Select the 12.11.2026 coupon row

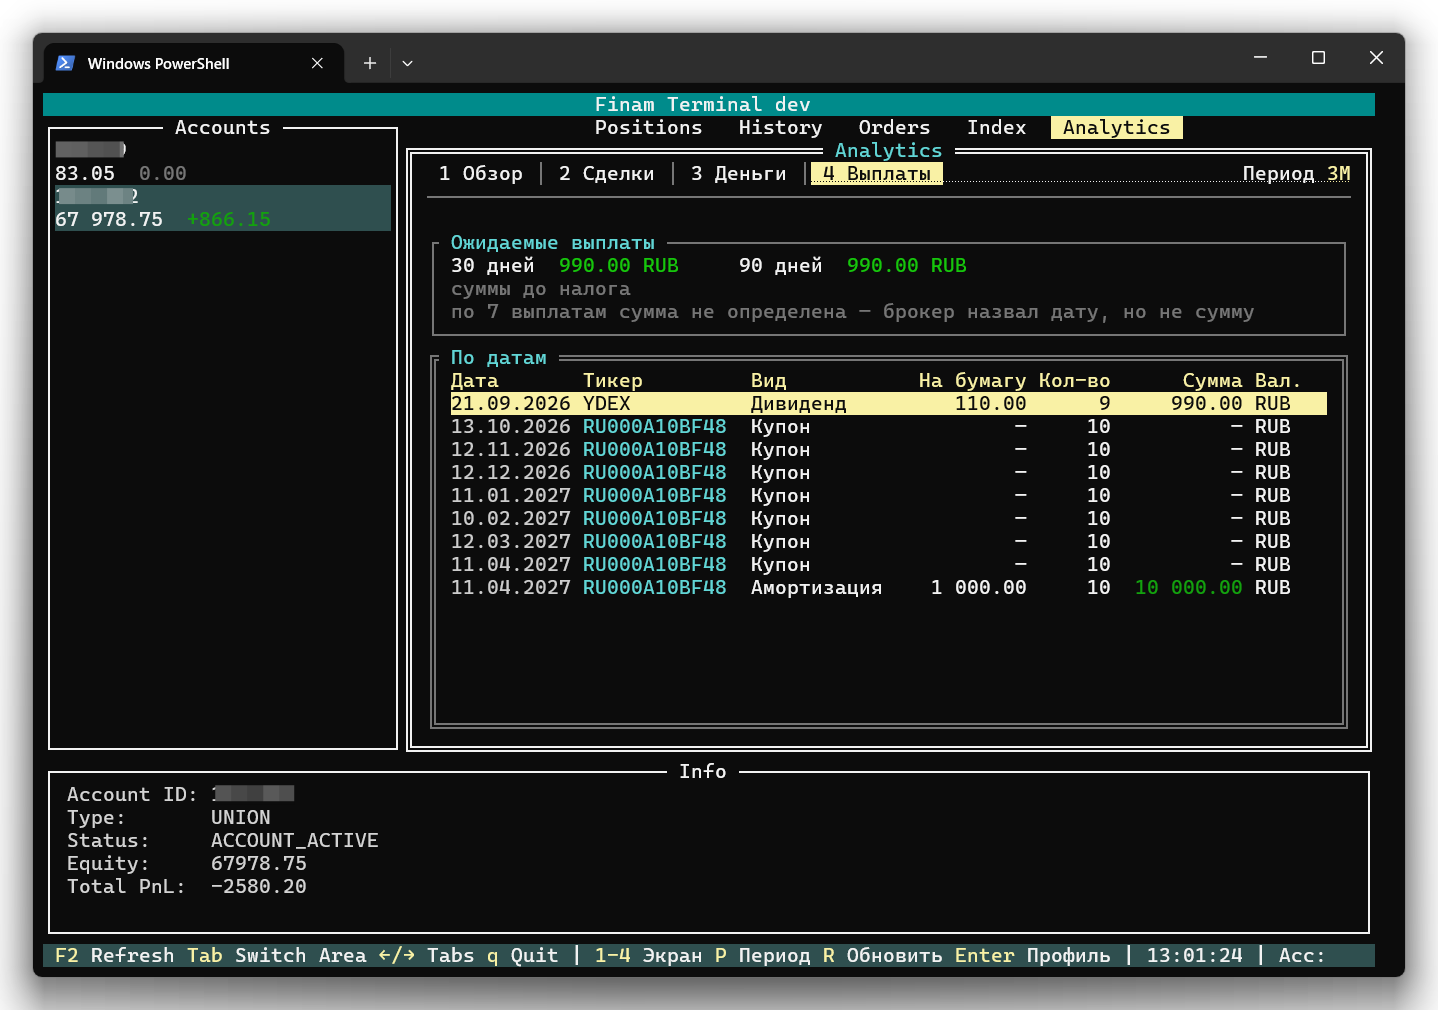[888, 450]
